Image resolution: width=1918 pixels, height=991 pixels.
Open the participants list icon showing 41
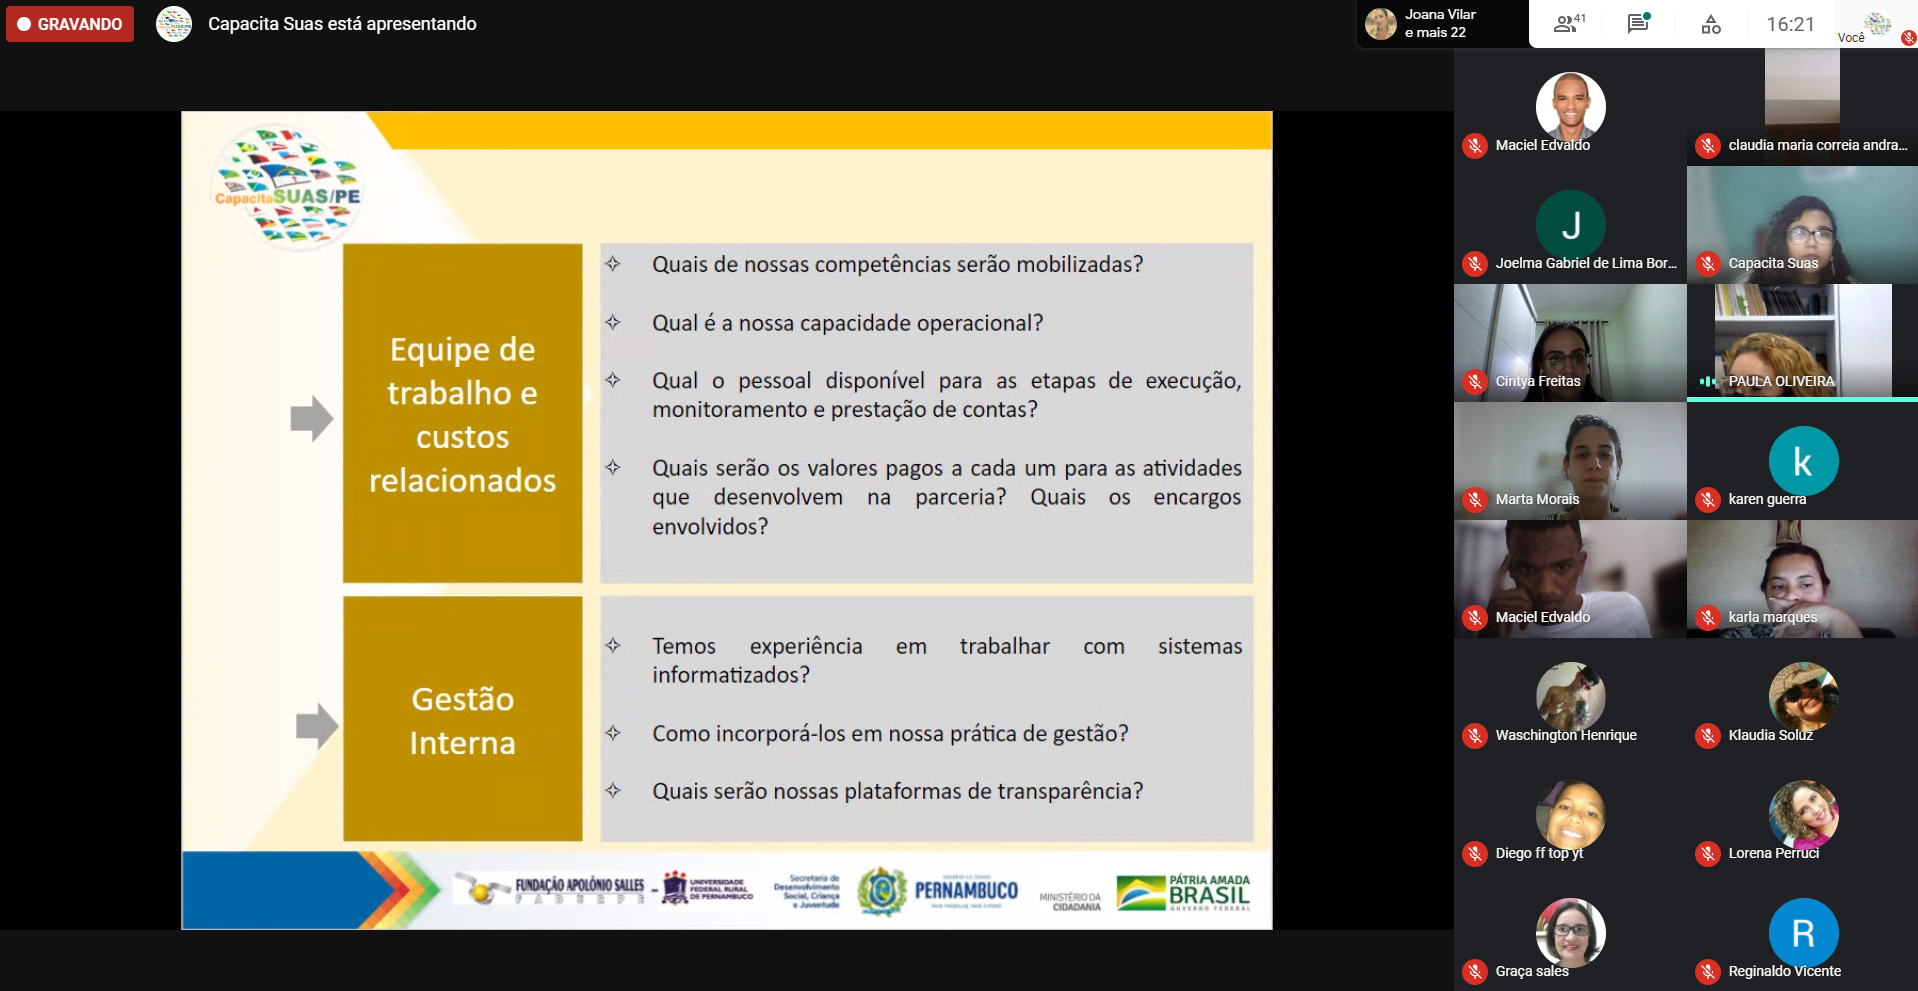tap(1568, 24)
